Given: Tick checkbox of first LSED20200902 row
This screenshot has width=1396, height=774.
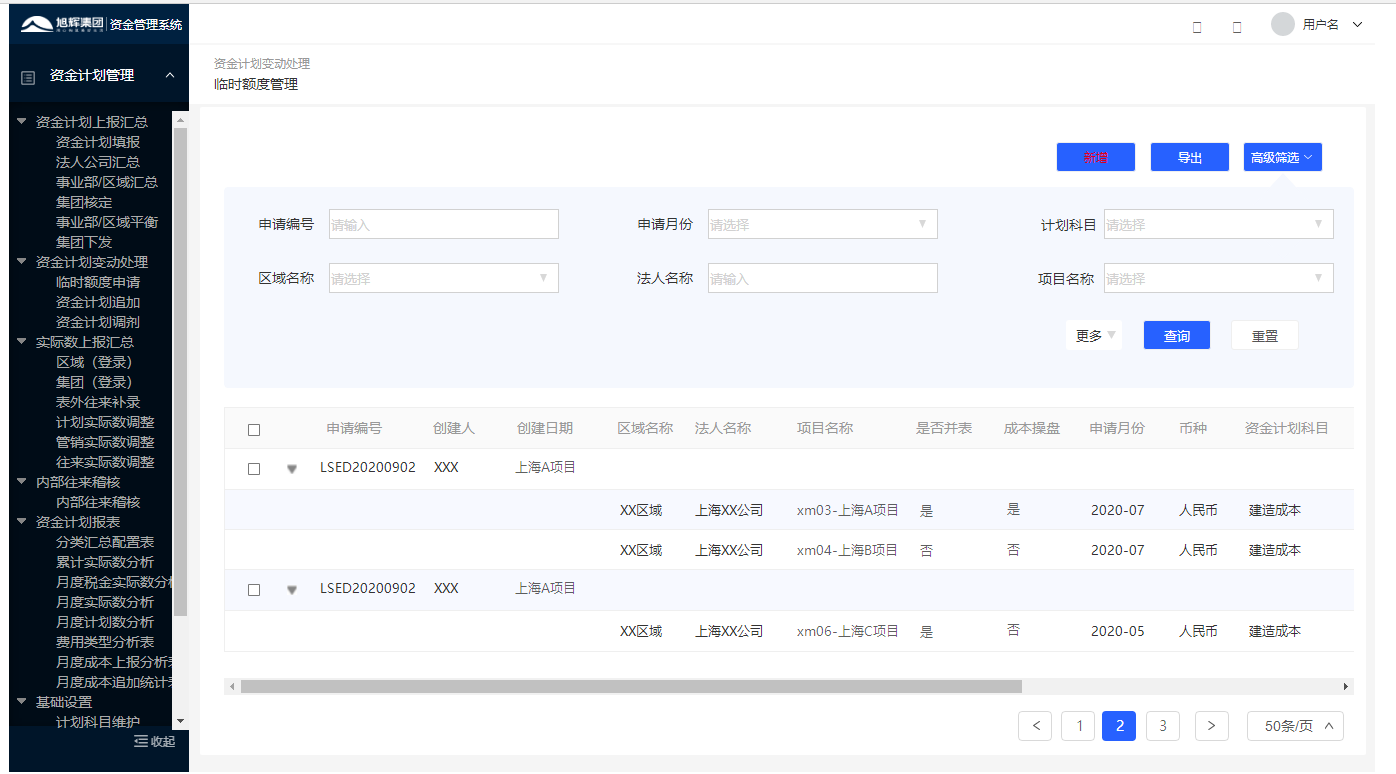Looking at the screenshot, I should point(254,468).
